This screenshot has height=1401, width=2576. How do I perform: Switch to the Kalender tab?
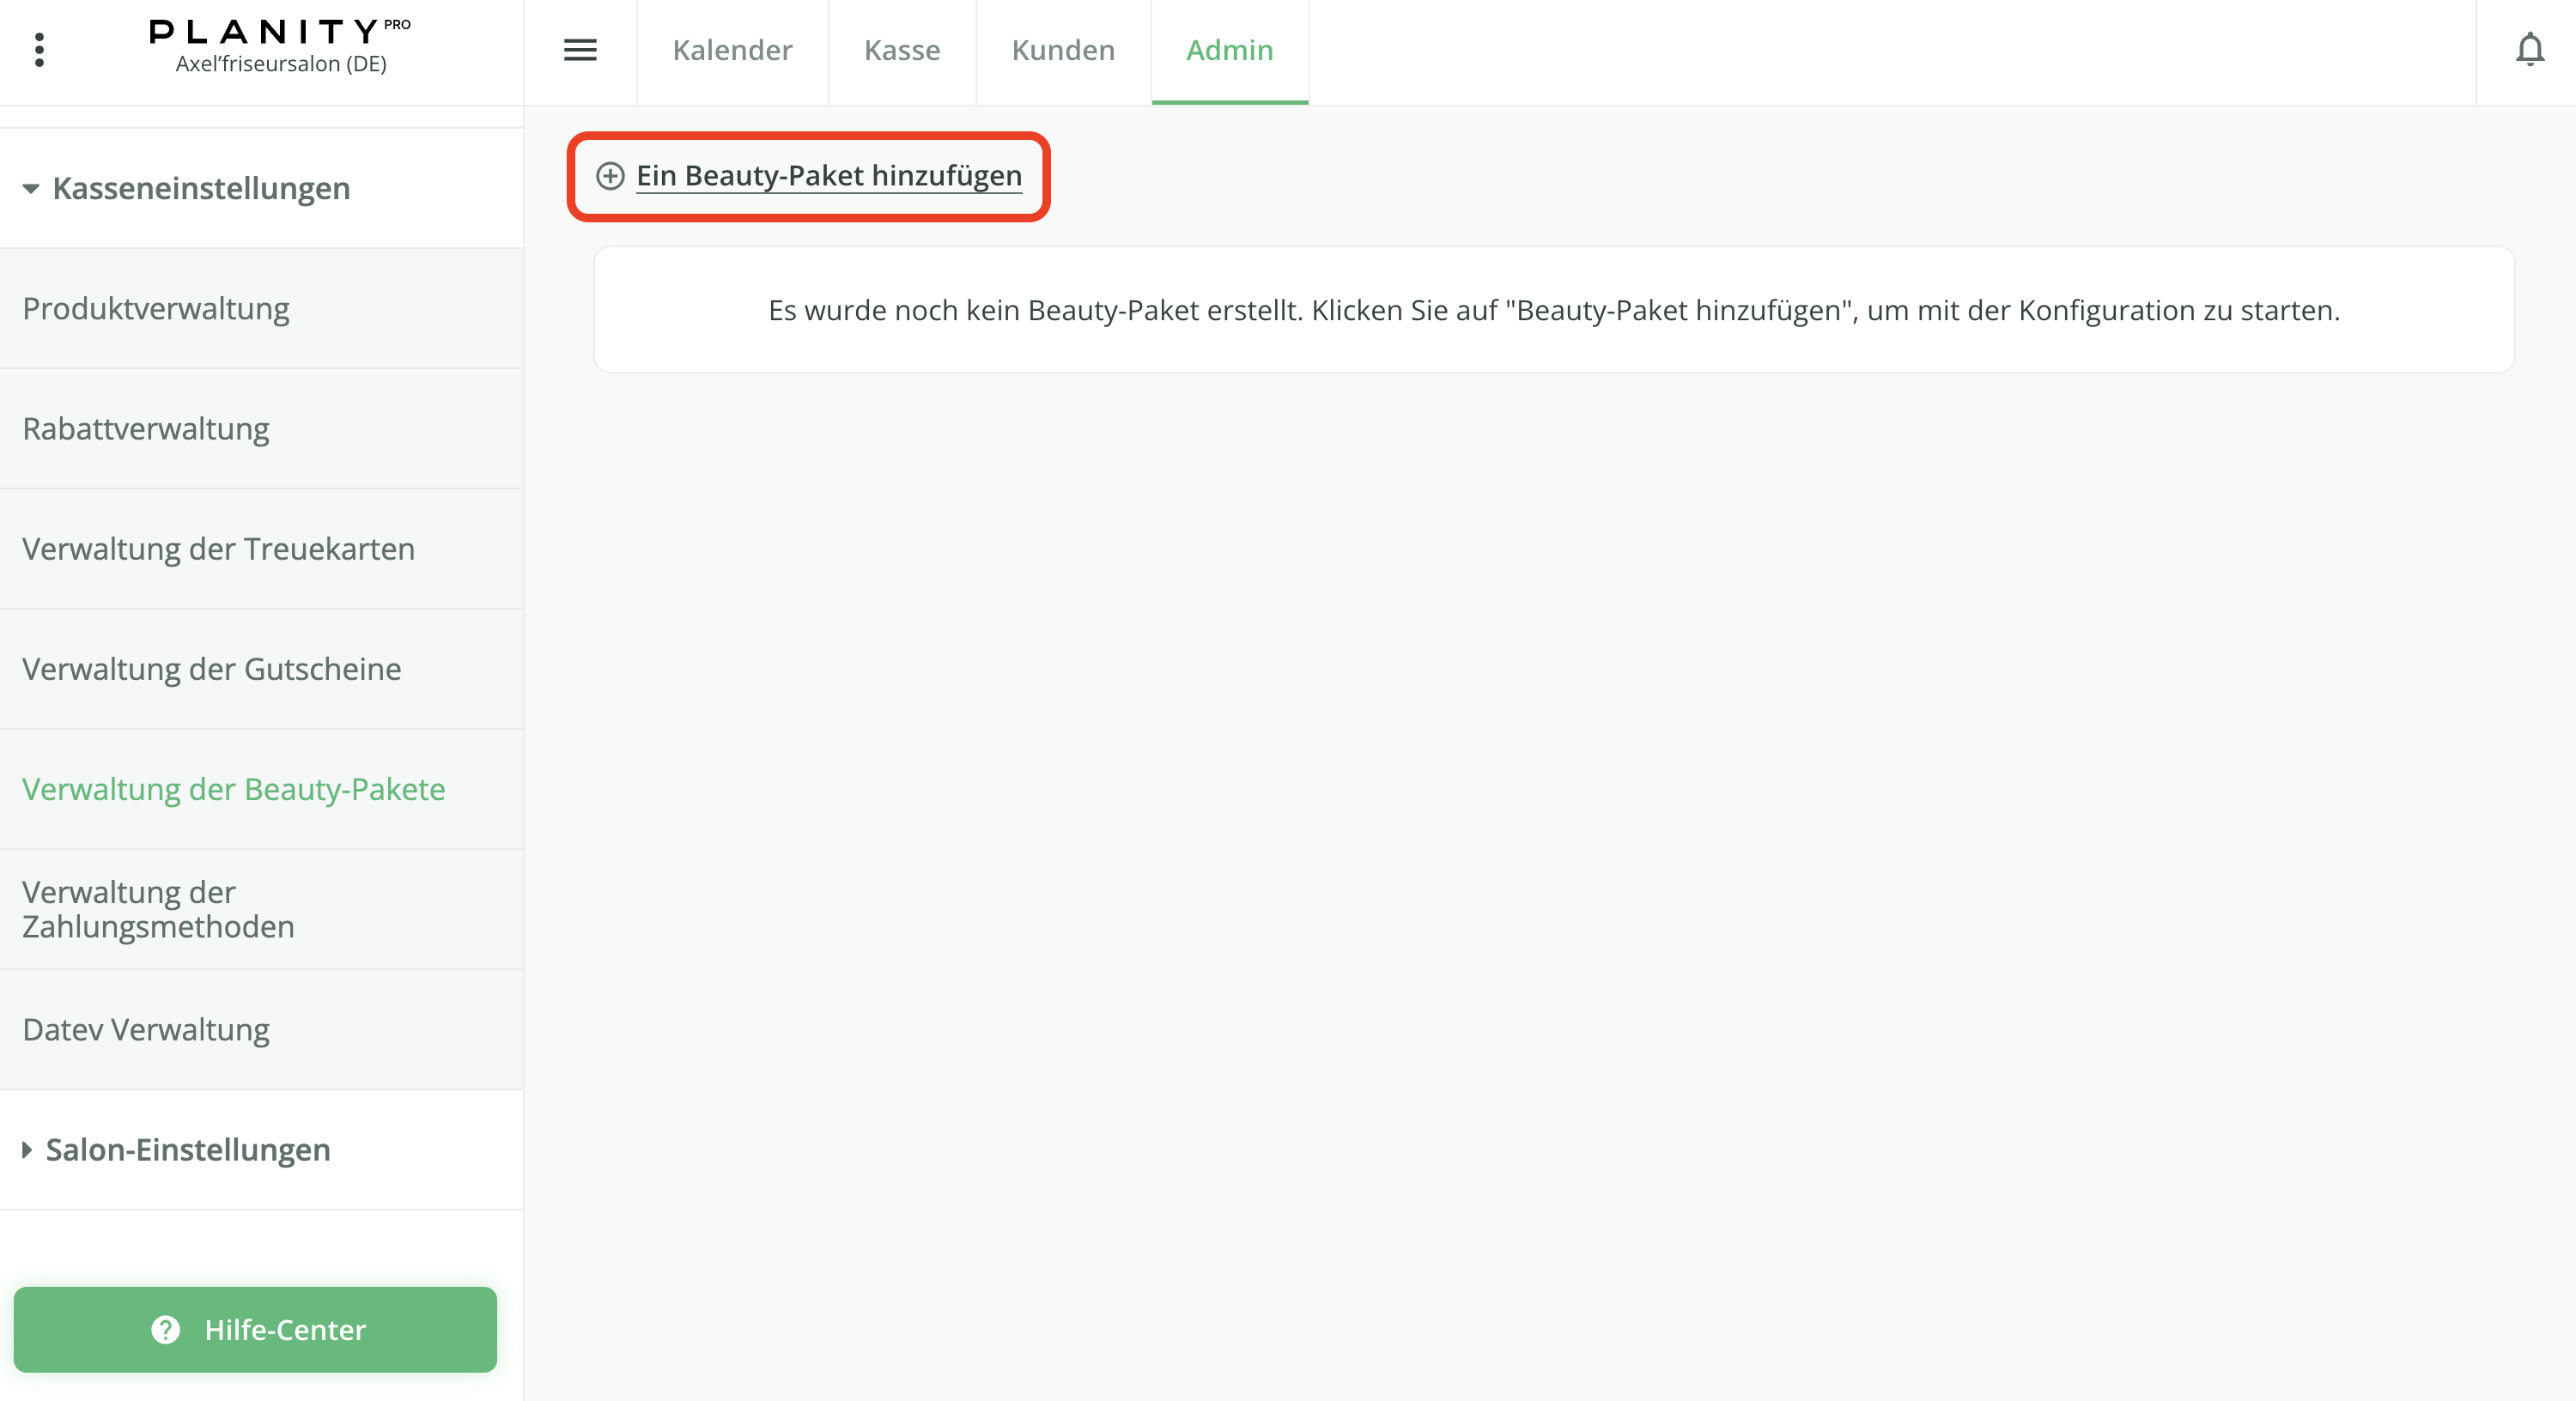tap(732, 50)
